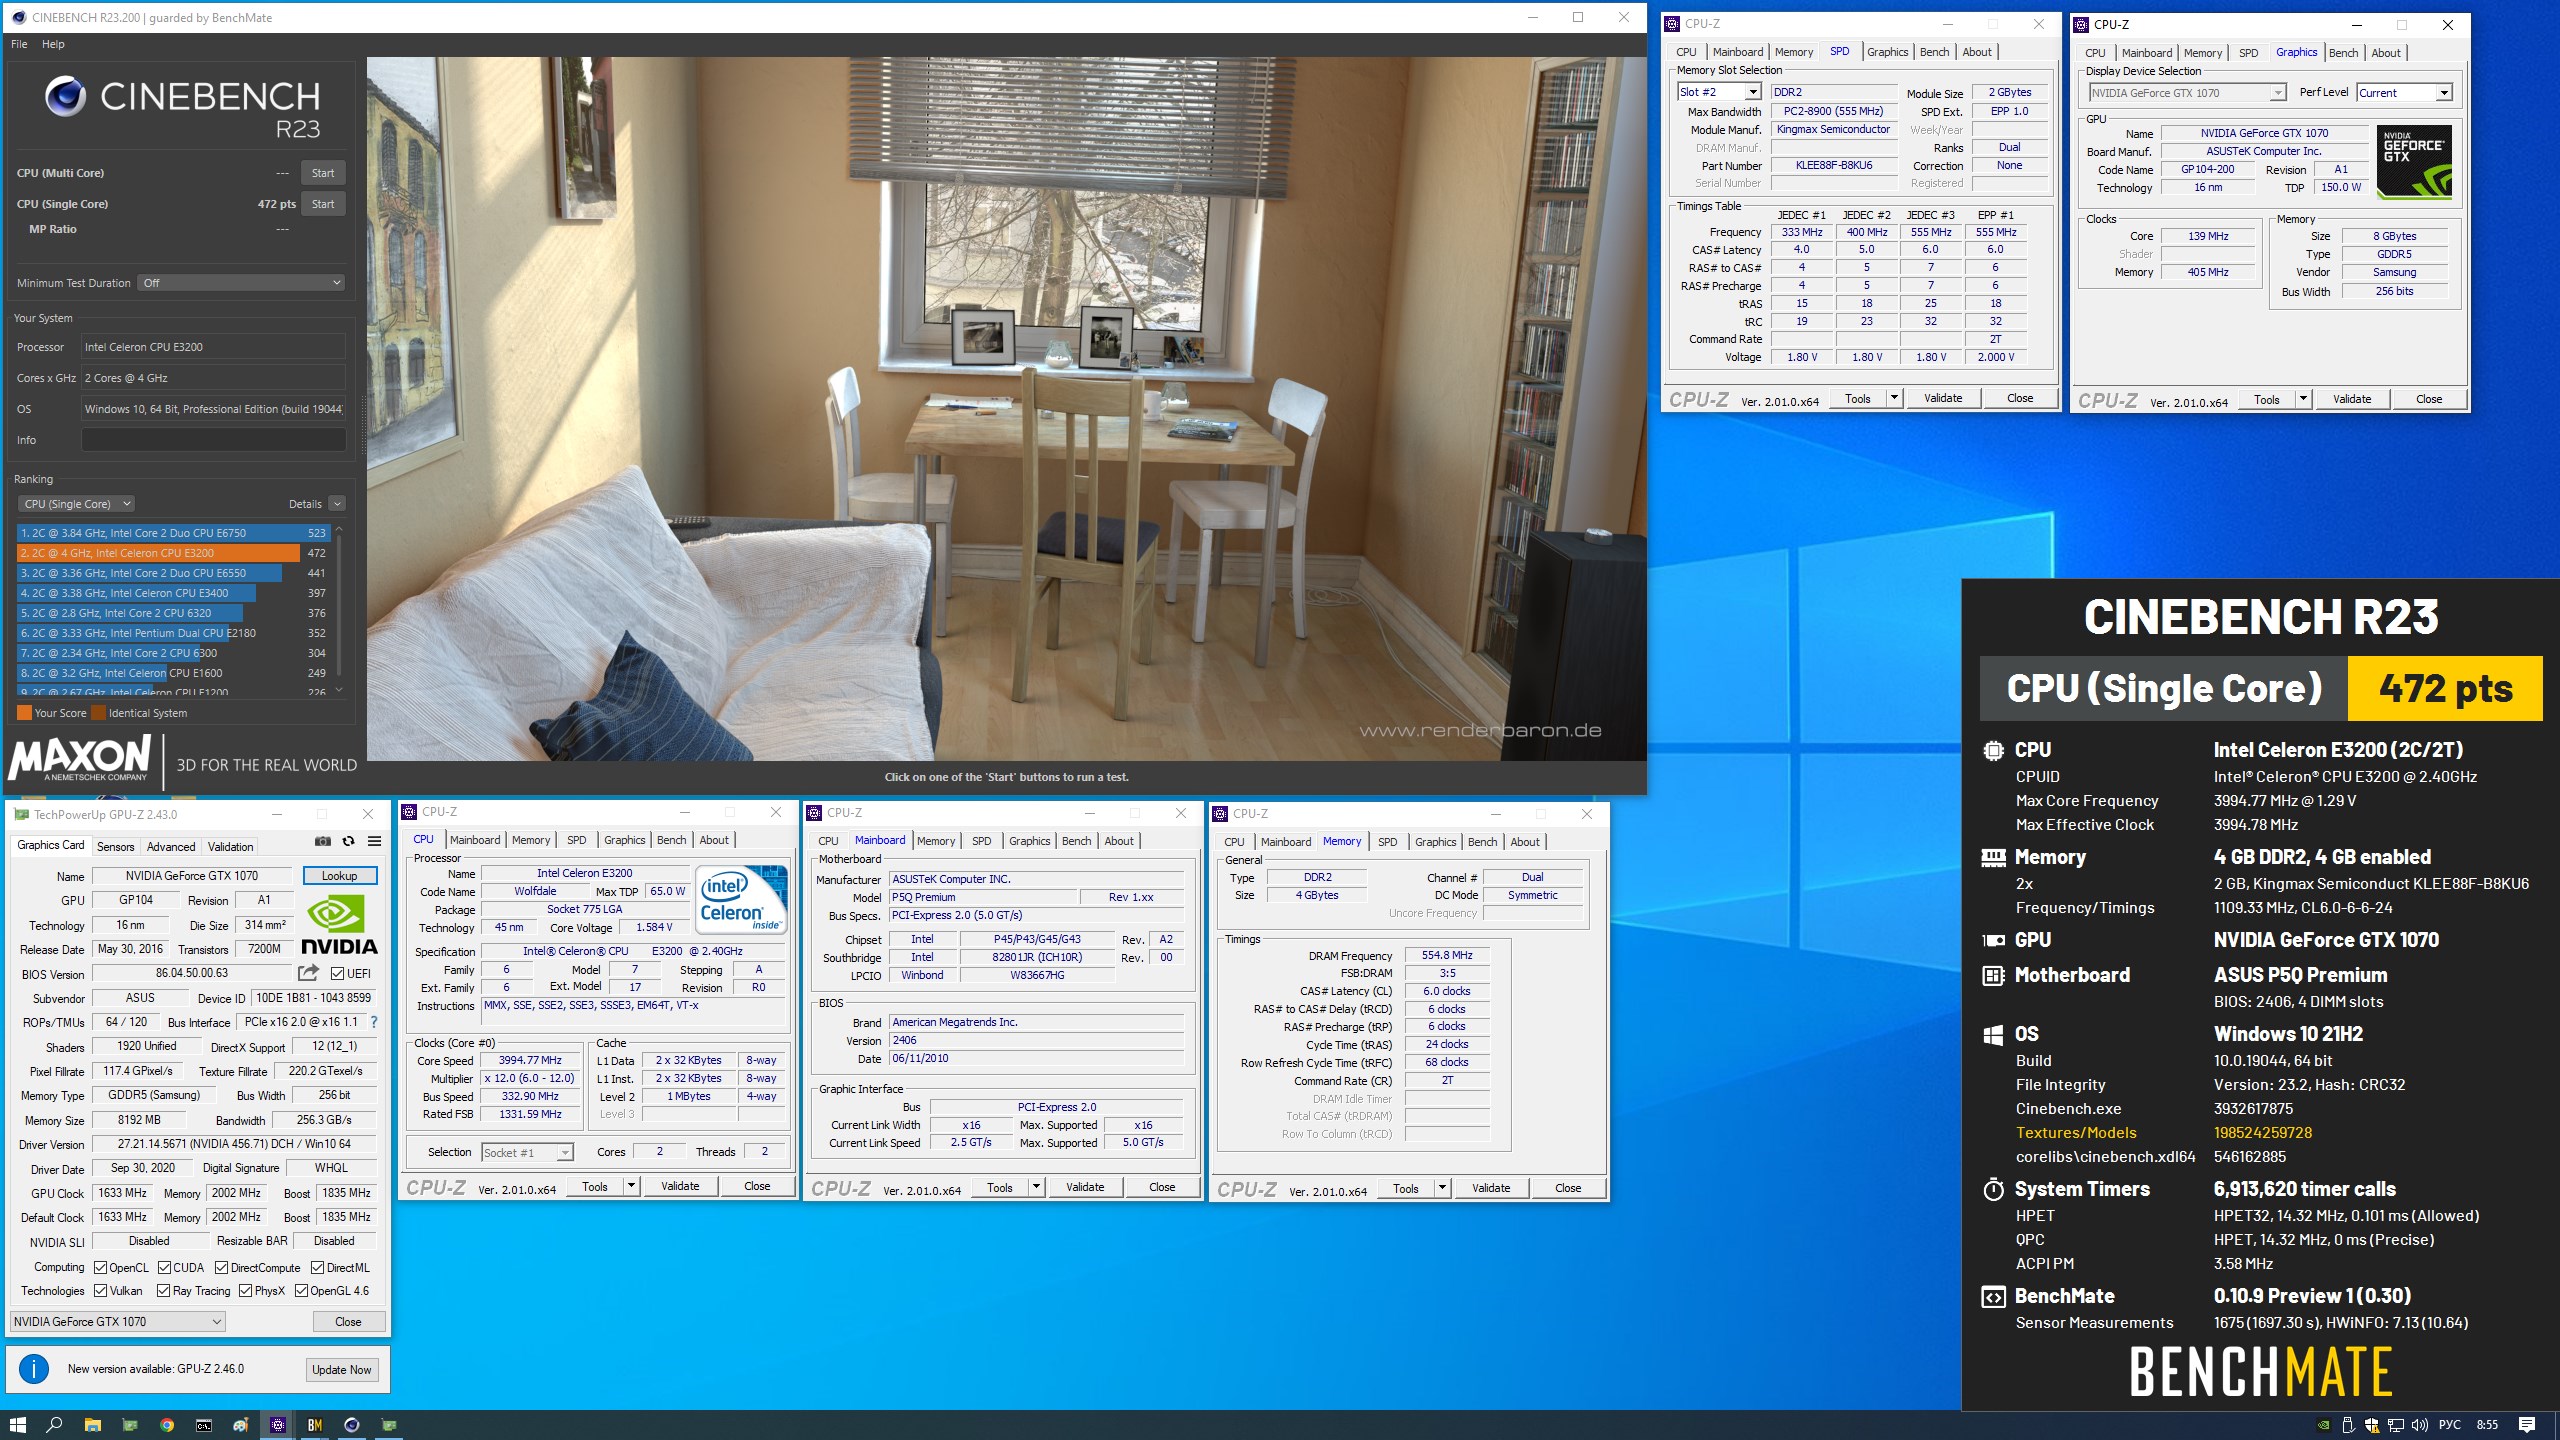The image size is (2560, 1440).
Task: Toggle the OpenGL 4.6 checkbox
Action: [x=301, y=1291]
